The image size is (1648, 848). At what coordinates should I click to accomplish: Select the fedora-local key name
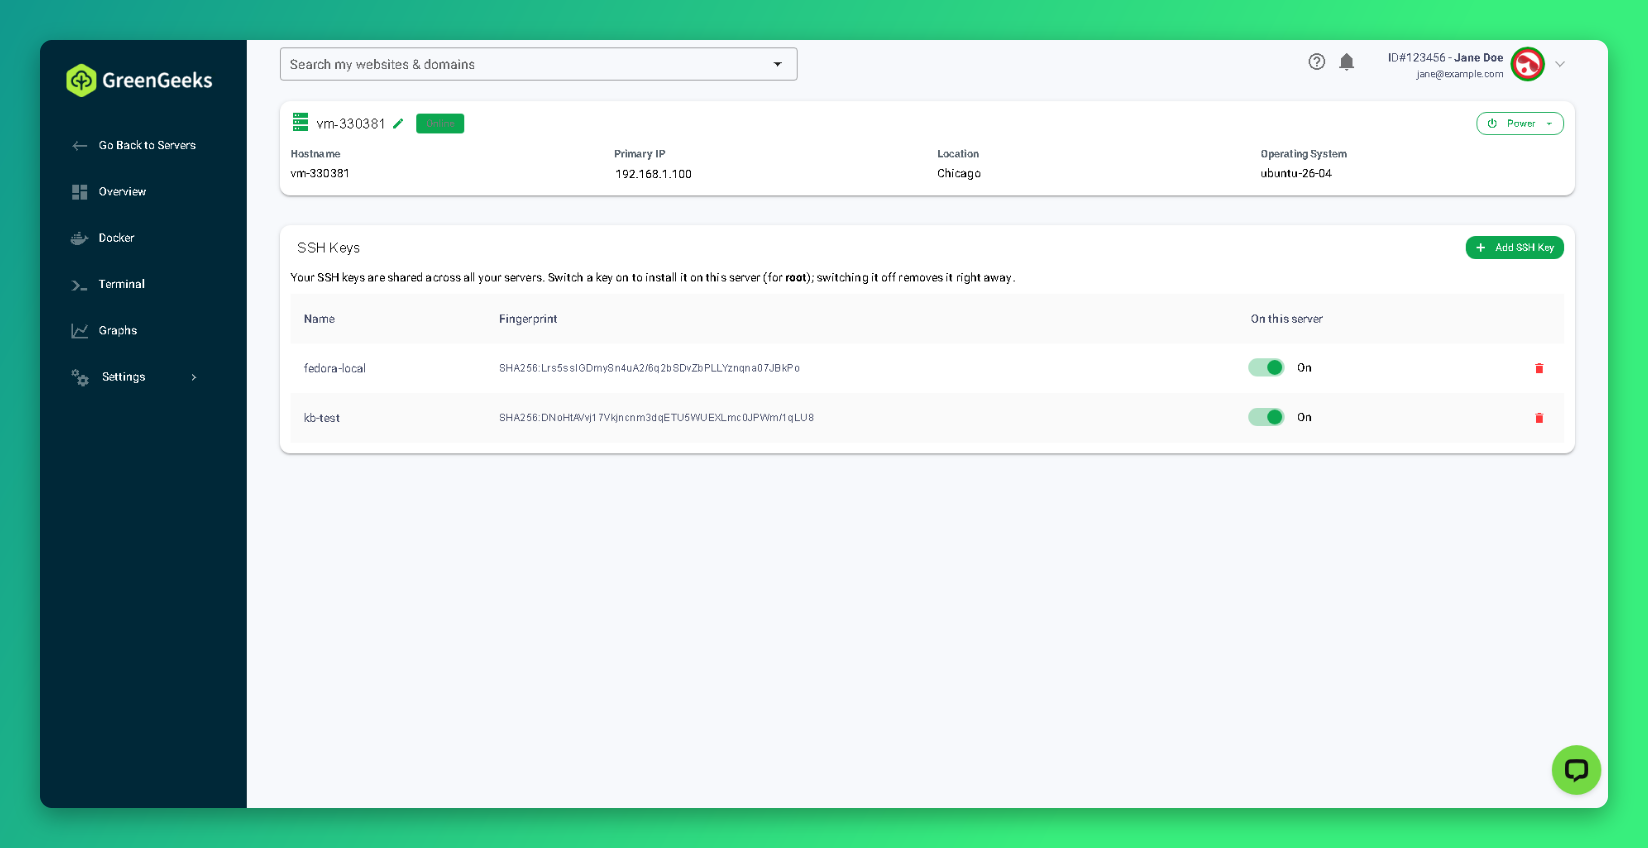coord(335,369)
